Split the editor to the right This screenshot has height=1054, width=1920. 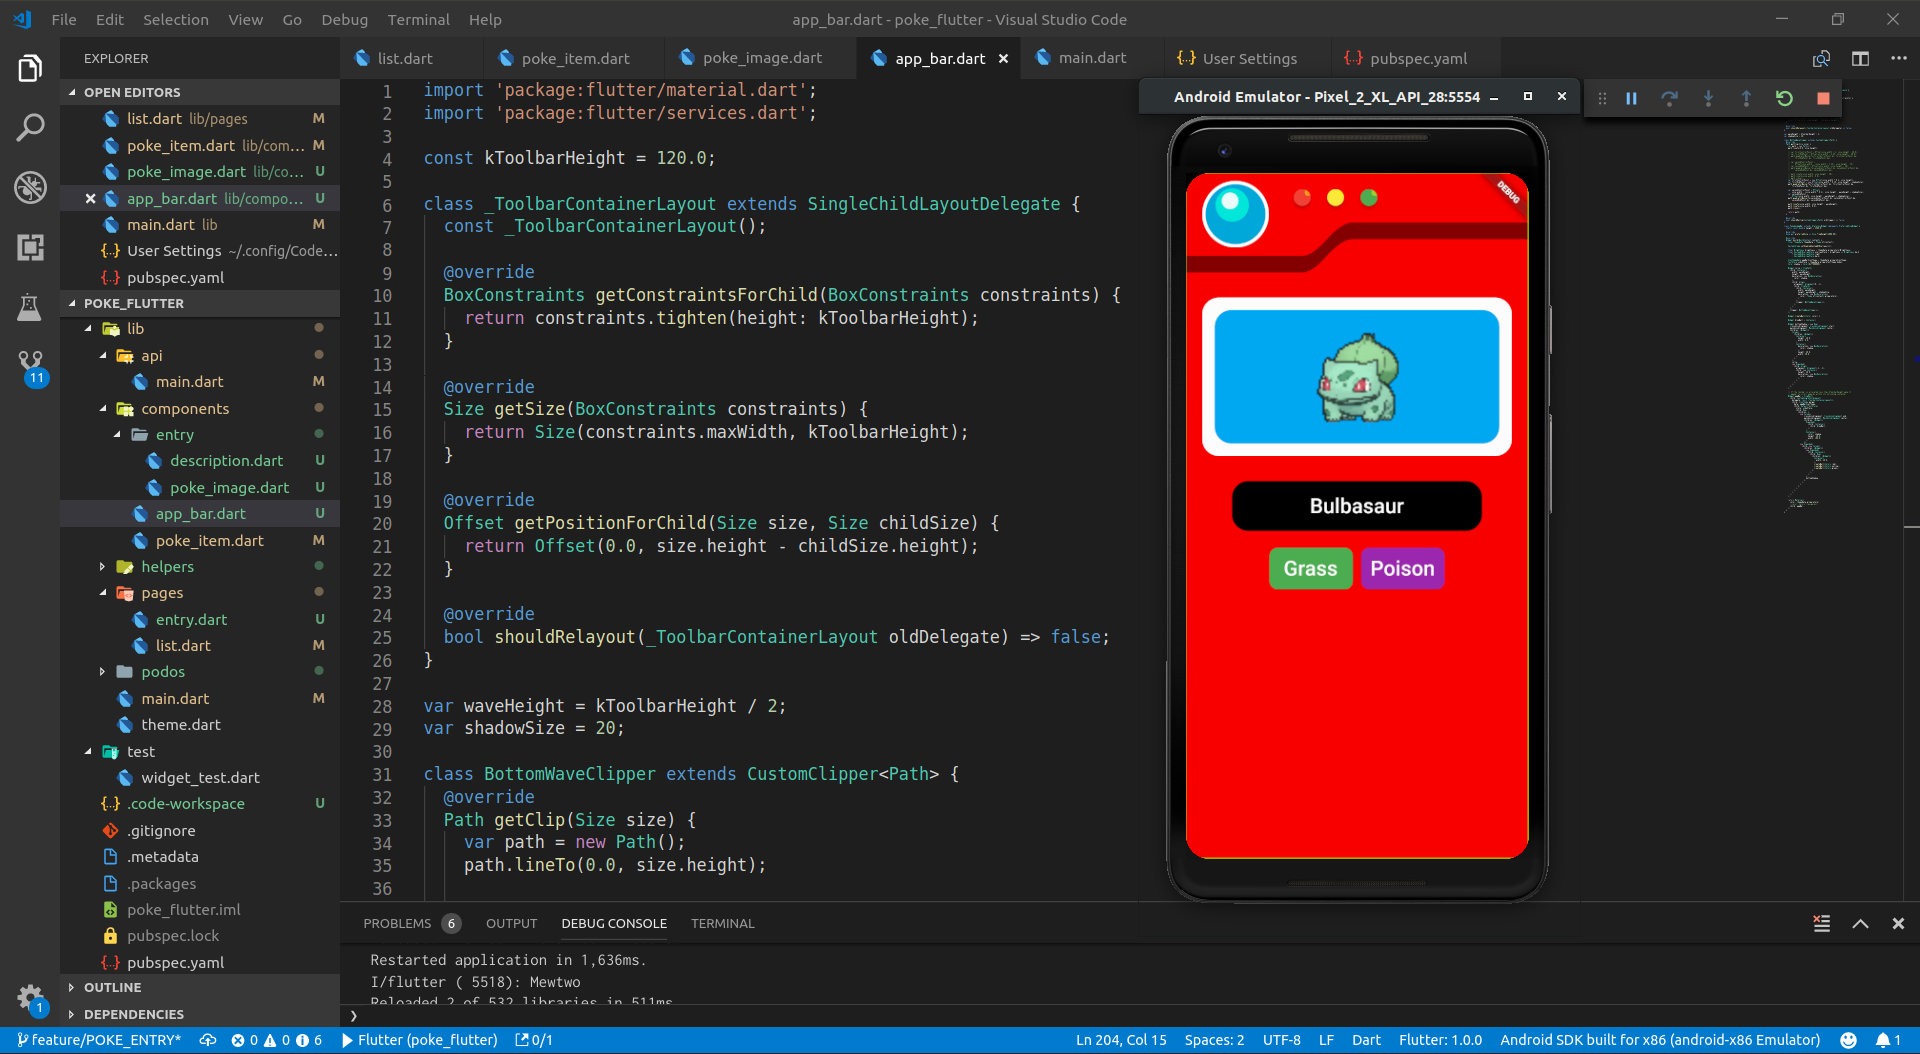click(1860, 59)
